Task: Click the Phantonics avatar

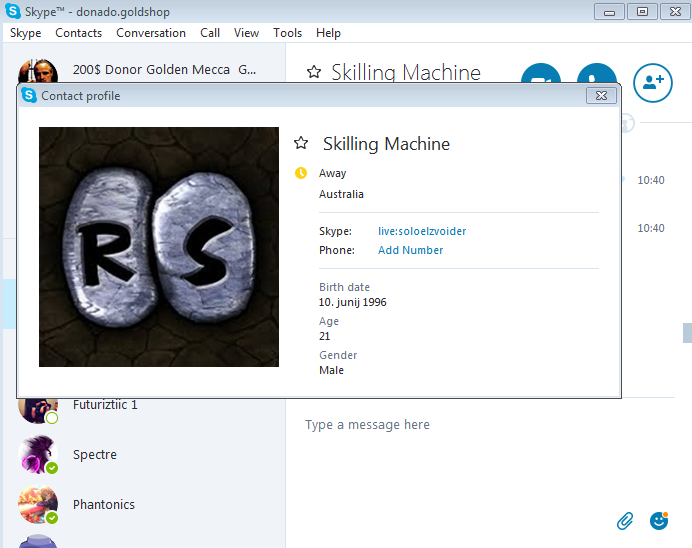Action: tap(38, 504)
